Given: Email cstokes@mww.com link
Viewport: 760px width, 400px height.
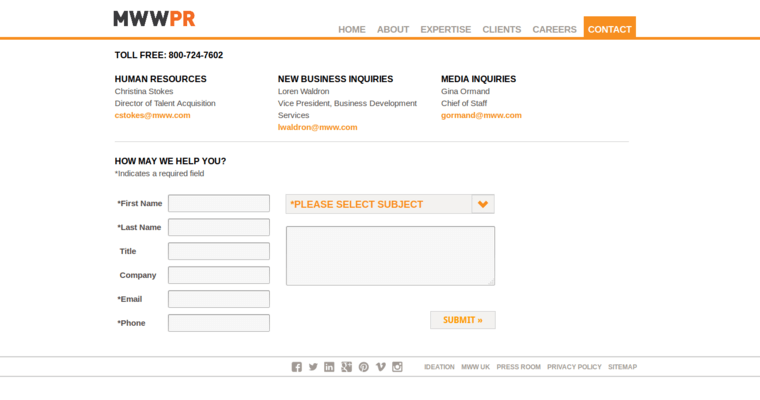Looking at the screenshot, I should coord(153,115).
